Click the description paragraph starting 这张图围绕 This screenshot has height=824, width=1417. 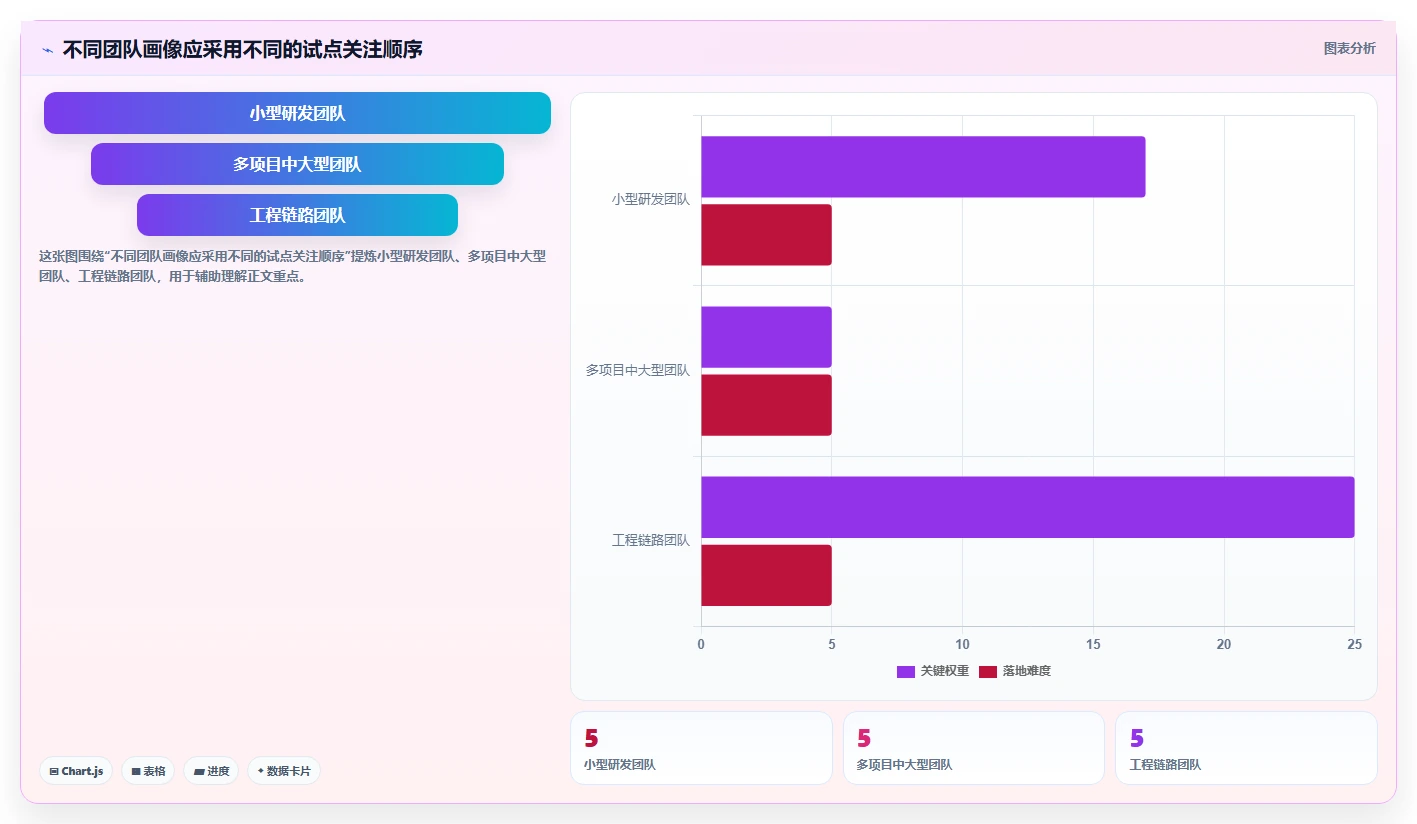click(x=292, y=266)
